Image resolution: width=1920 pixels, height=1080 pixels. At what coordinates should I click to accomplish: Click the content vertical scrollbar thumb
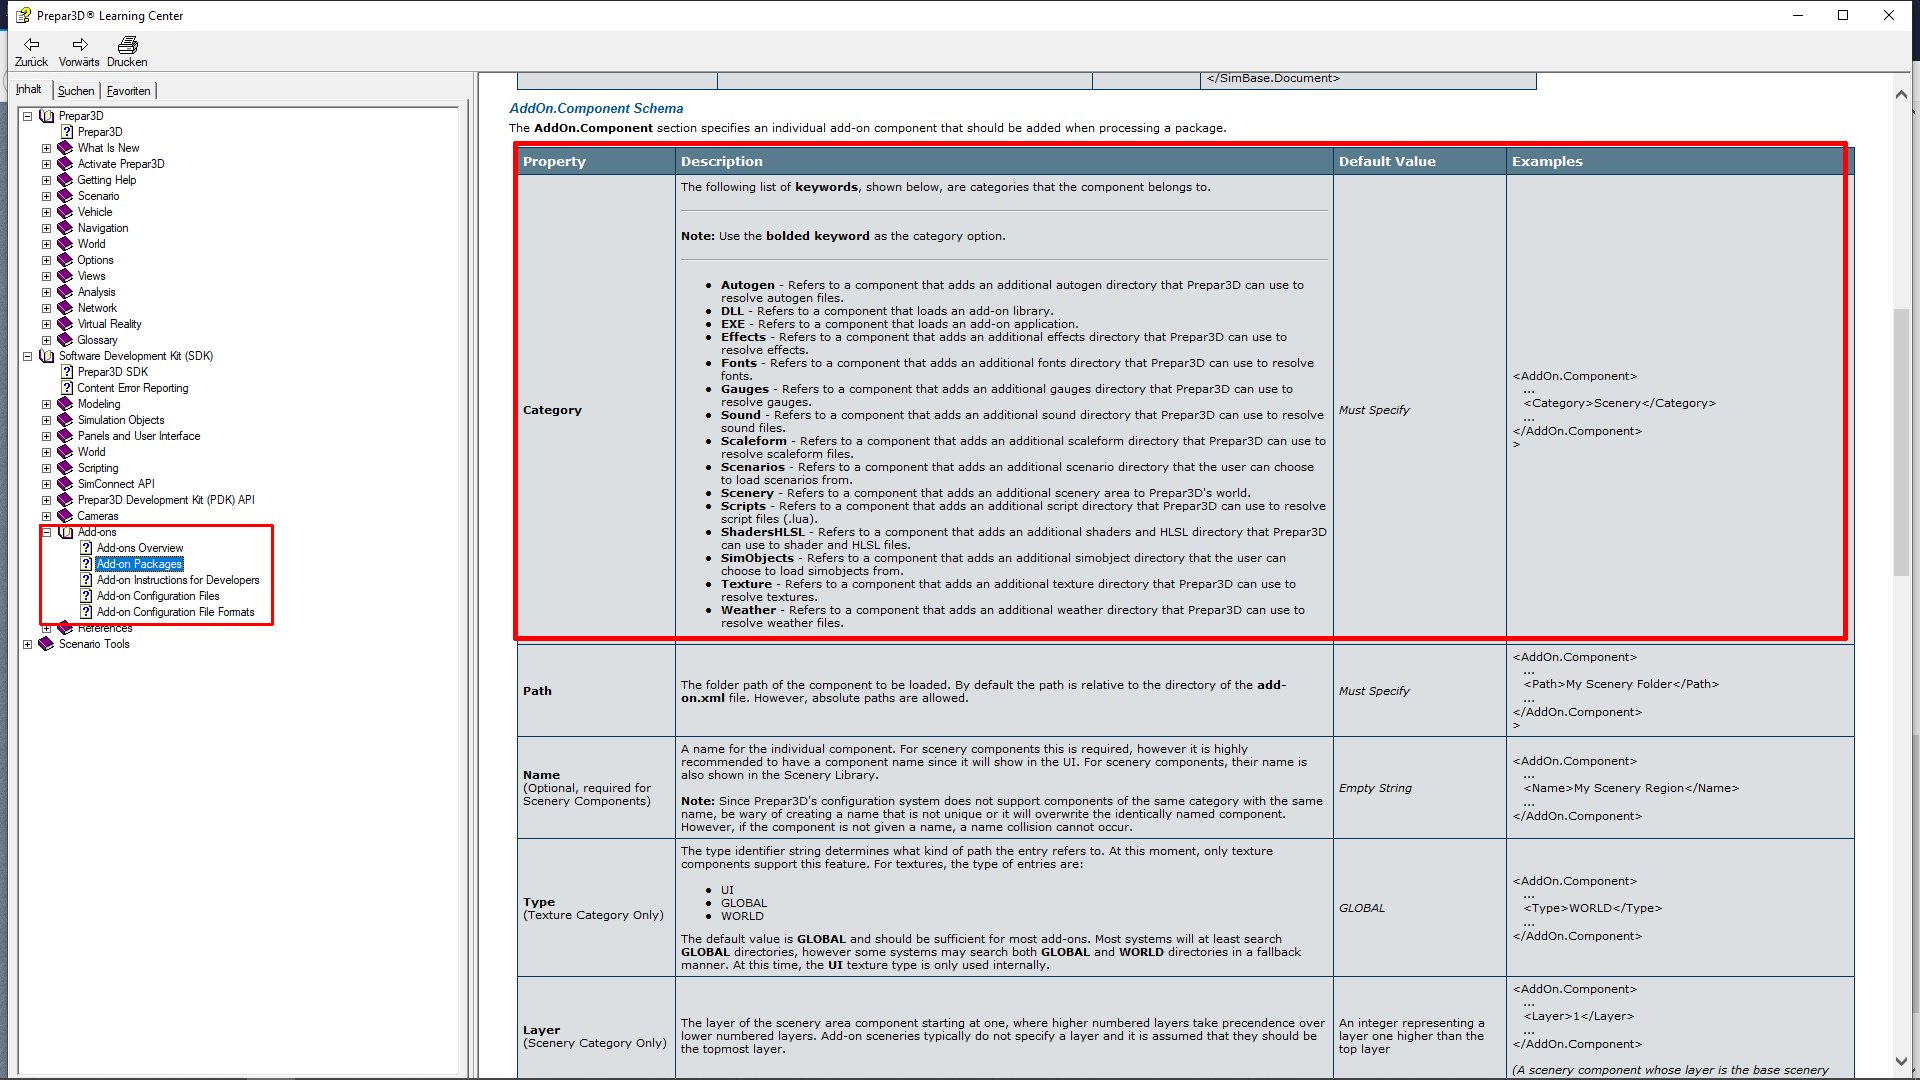[x=1901, y=443]
